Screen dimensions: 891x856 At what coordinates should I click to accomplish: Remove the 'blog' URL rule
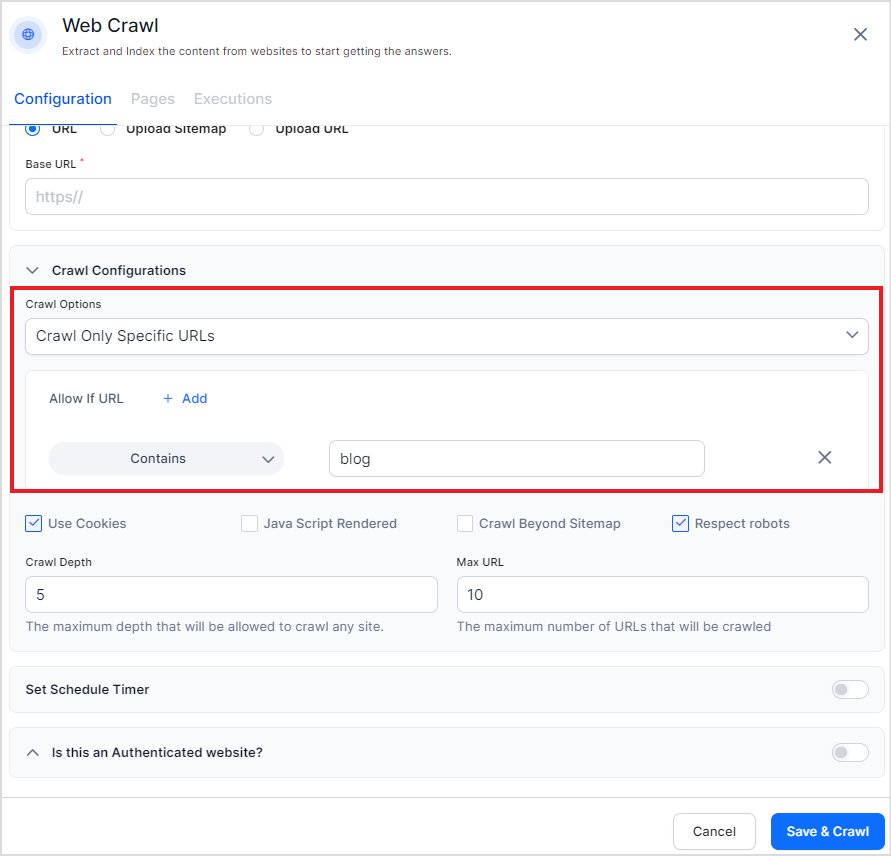pos(824,458)
